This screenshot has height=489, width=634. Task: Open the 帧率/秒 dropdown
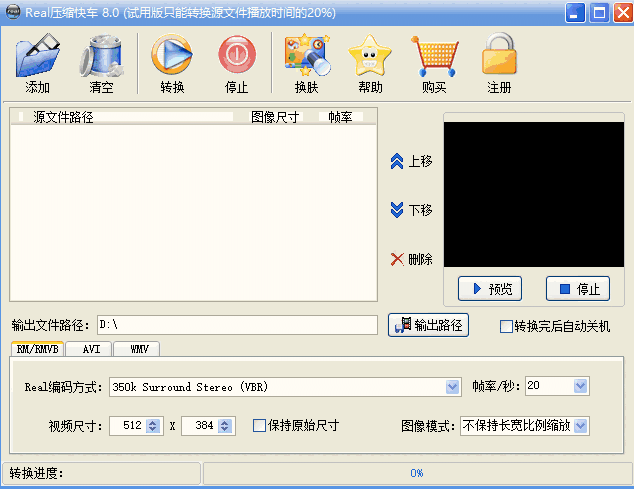[x=580, y=386]
